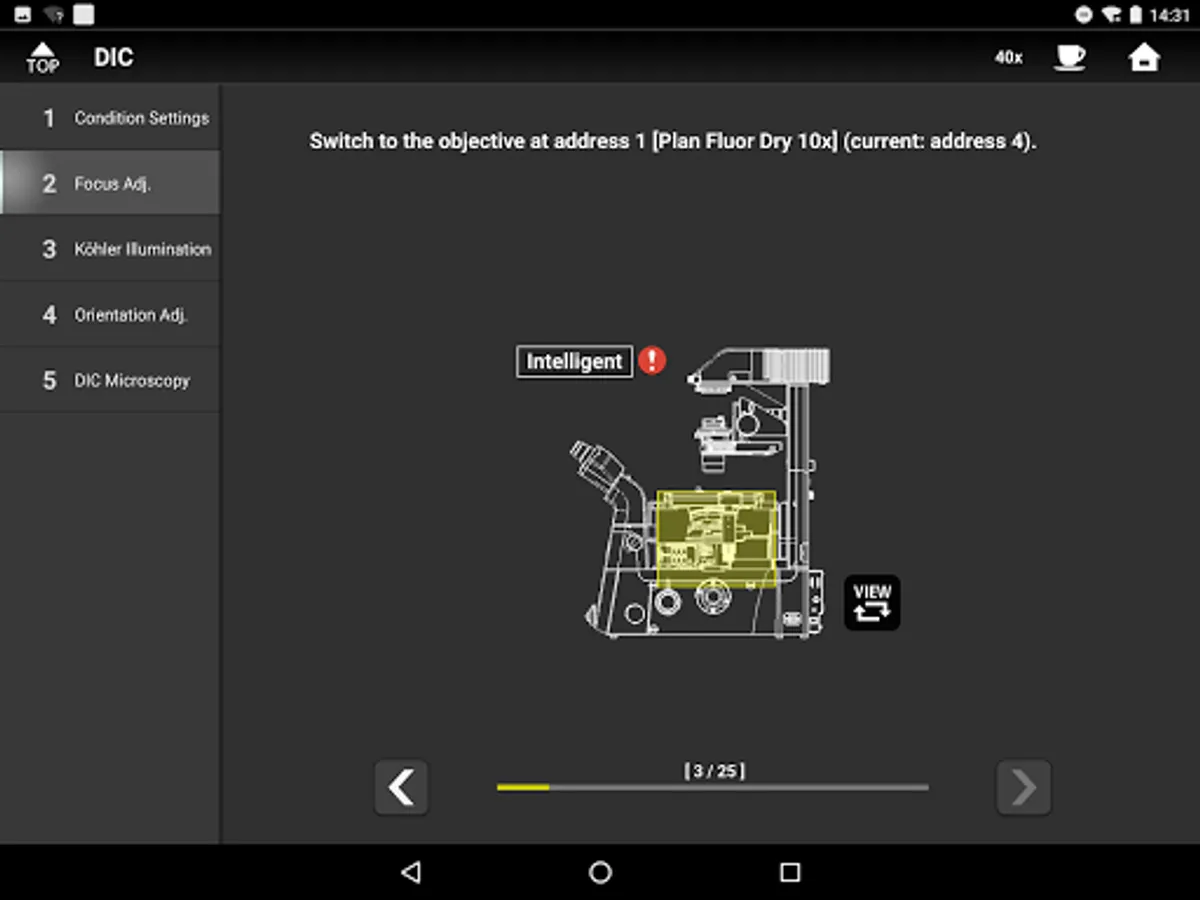1200x900 pixels.
Task: Click the red exclamation warning icon
Action: pos(651,361)
